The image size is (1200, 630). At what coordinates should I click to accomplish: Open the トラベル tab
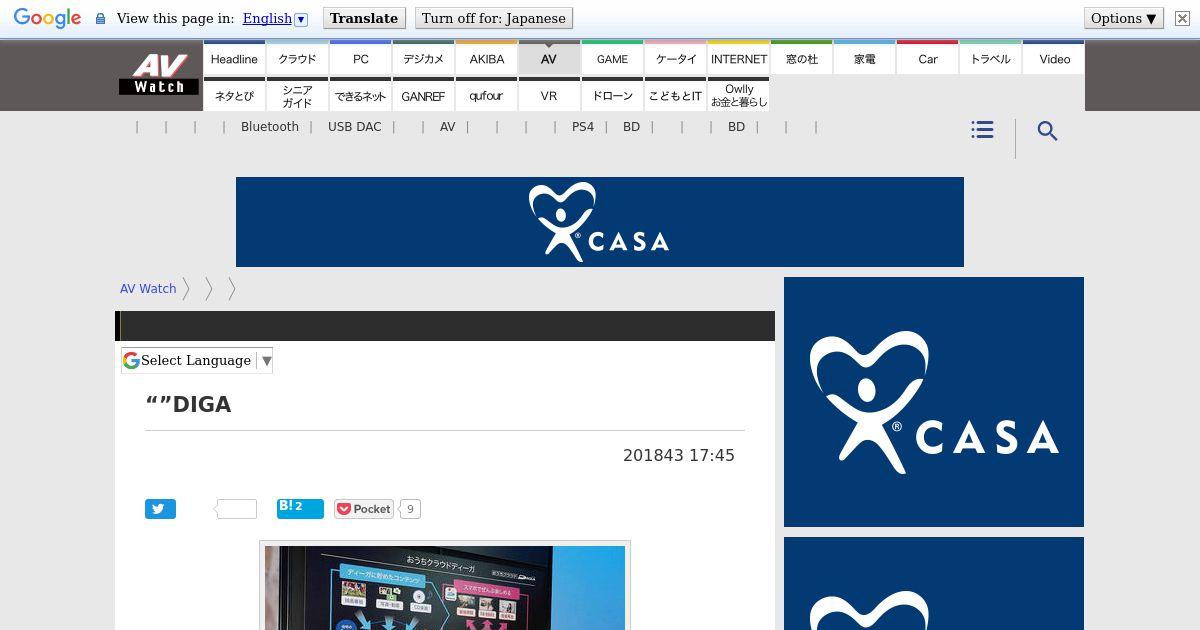(x=991, y=58)
